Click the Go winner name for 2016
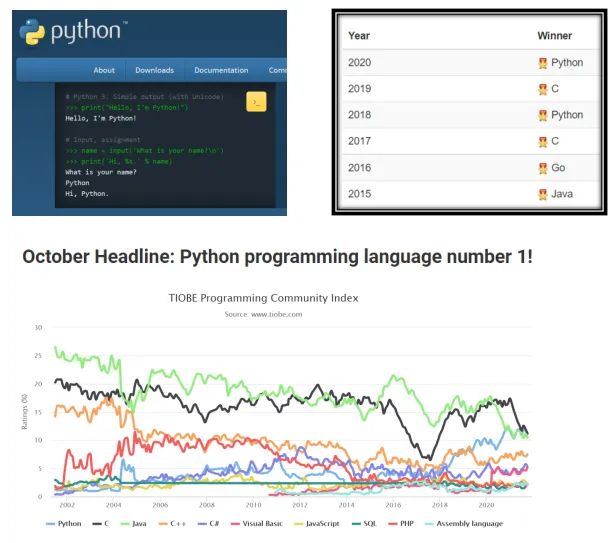Viewport: 616px width, 543px height. [558, 168]
